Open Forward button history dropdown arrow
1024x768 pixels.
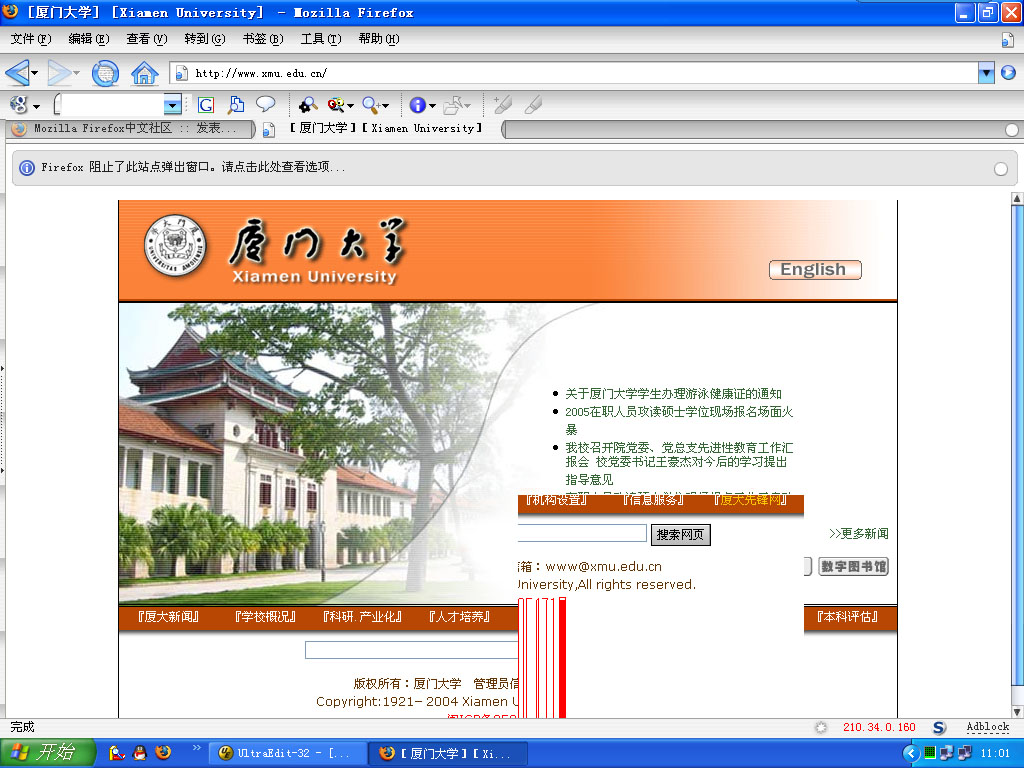(76, 72)
